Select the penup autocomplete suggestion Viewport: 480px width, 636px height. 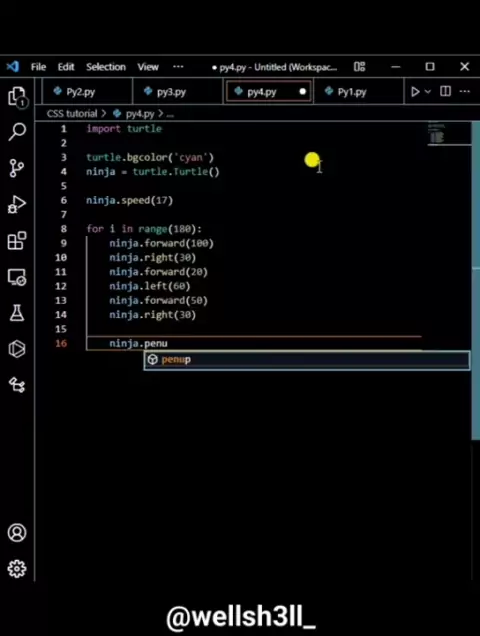[307, 360]
